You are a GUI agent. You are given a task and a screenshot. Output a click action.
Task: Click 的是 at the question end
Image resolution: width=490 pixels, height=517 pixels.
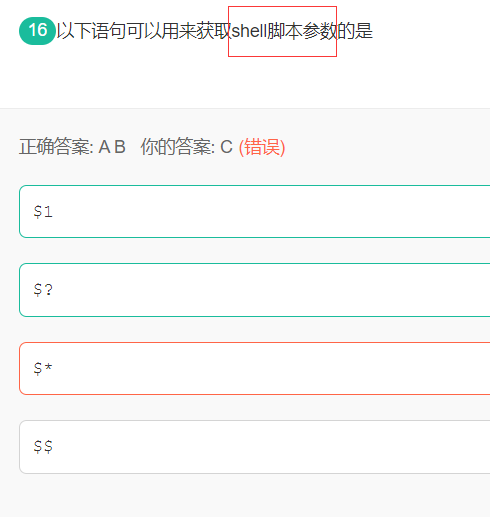click(355, 31)
